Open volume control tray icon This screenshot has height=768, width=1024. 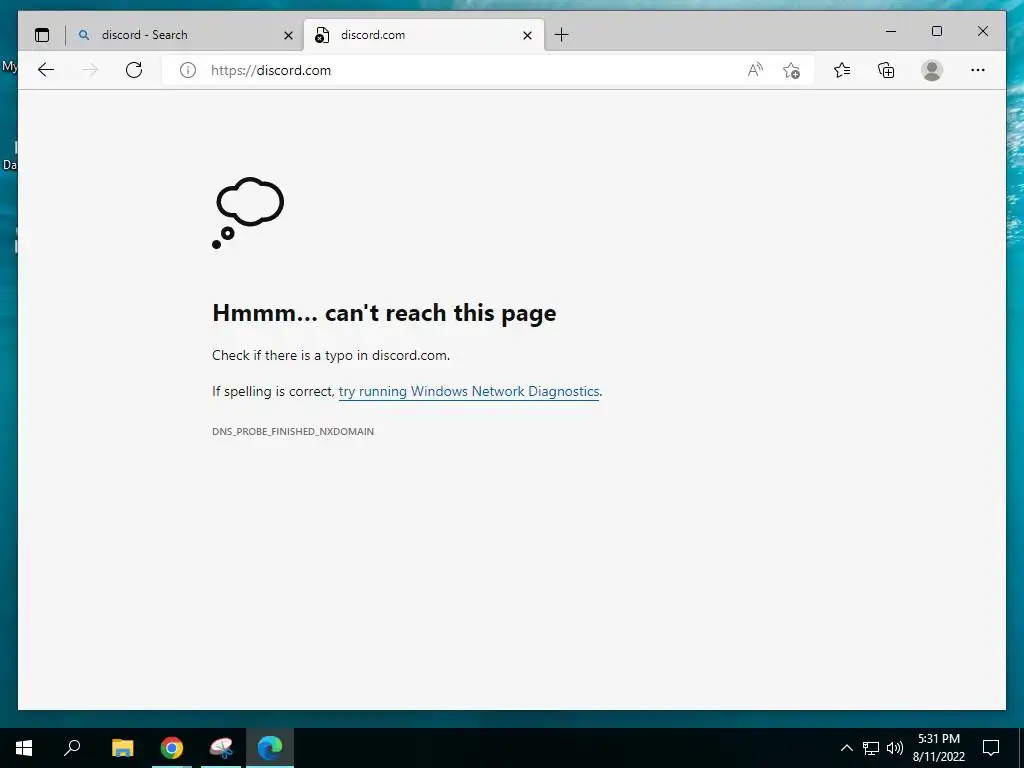[894, 748]
